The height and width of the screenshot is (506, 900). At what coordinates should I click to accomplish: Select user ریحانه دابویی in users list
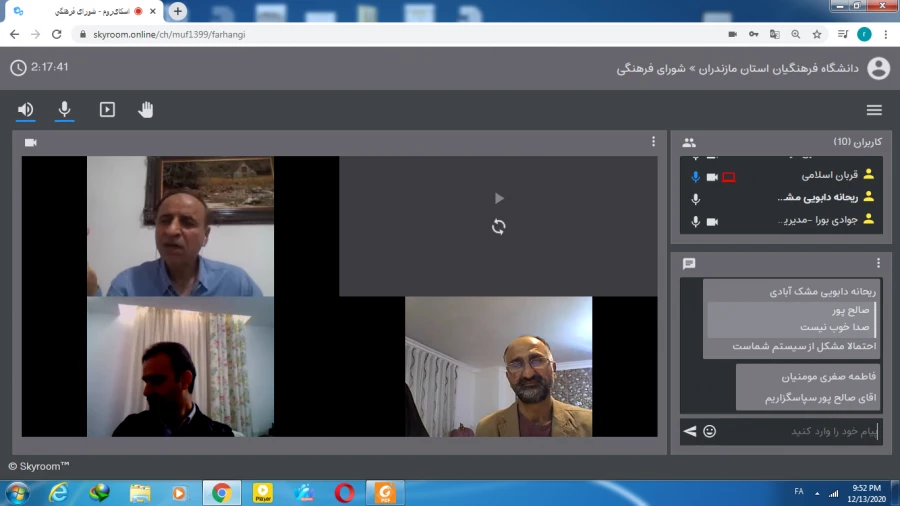[x=818, y=198]
